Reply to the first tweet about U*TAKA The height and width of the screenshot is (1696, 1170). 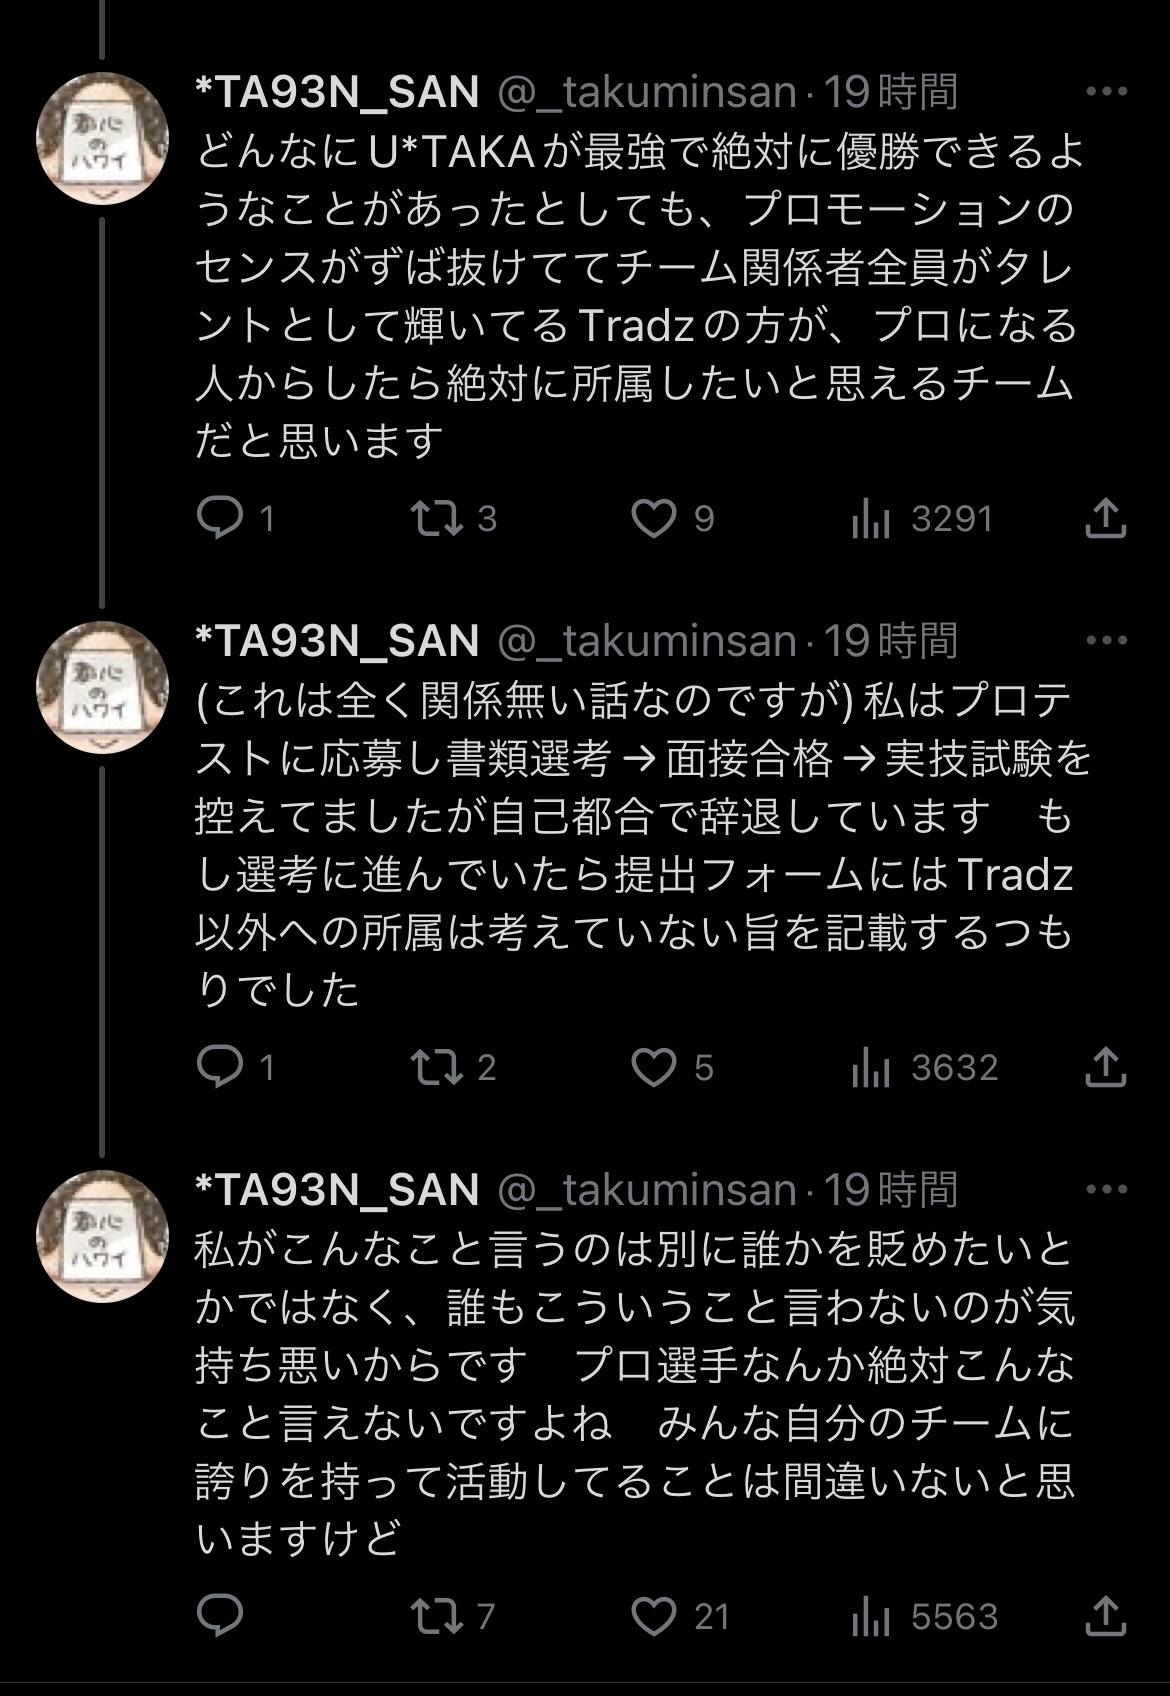pyautogui.click(x=220, y=518)
